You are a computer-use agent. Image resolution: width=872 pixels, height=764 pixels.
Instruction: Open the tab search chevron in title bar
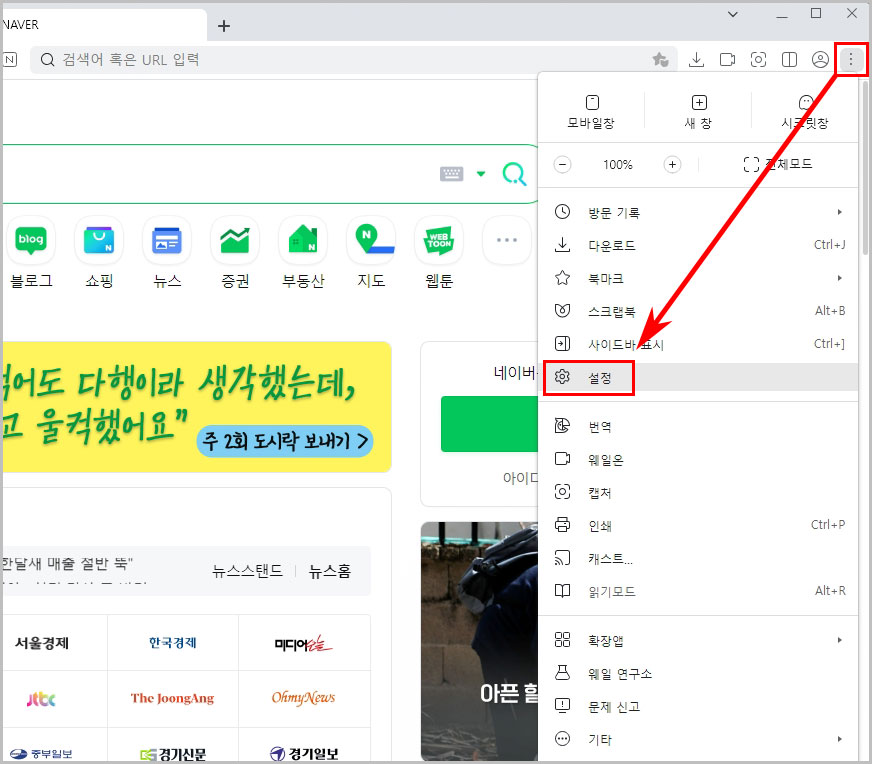(733, 14)
